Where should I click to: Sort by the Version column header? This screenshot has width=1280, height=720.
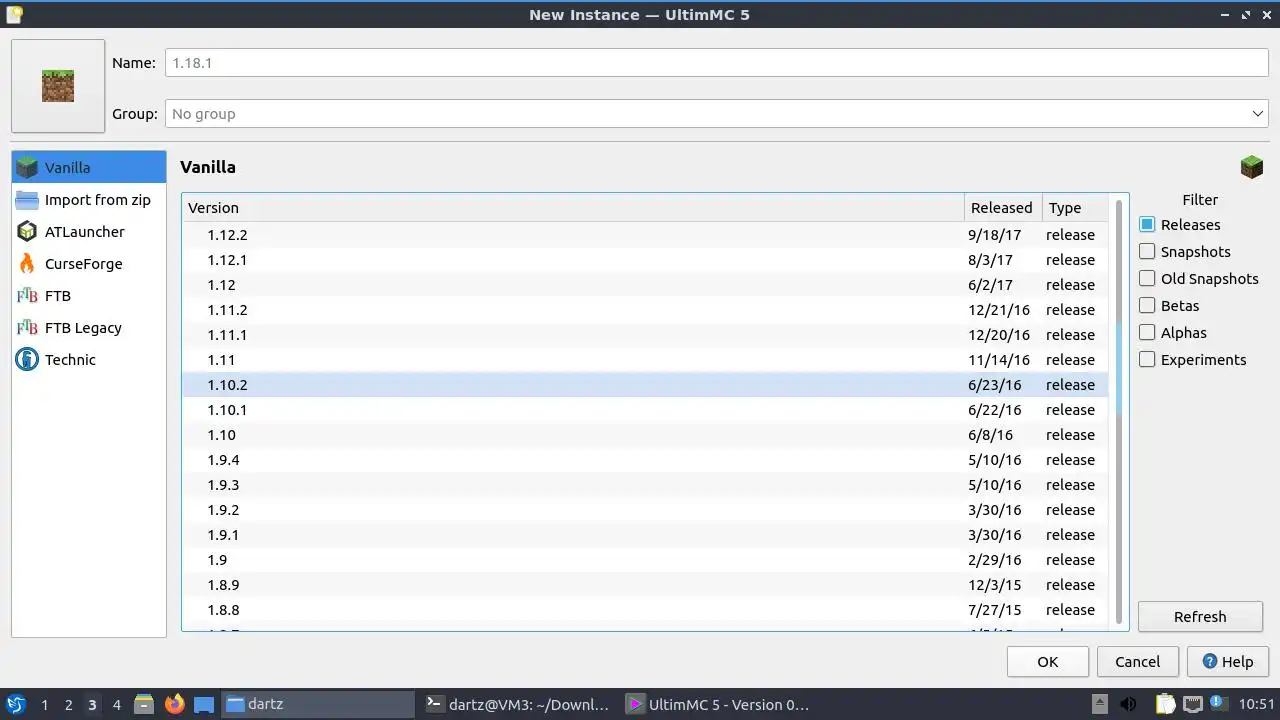click(x=573, y=208)
